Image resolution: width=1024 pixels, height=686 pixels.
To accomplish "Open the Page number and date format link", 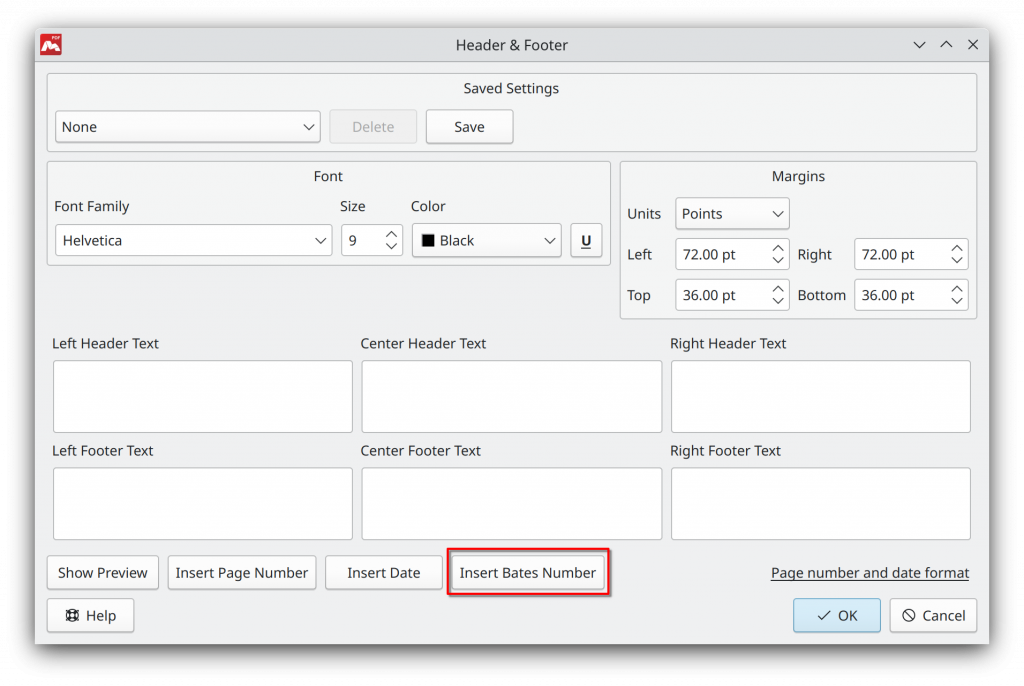I will pyautogui.click(x=869, y=573).
